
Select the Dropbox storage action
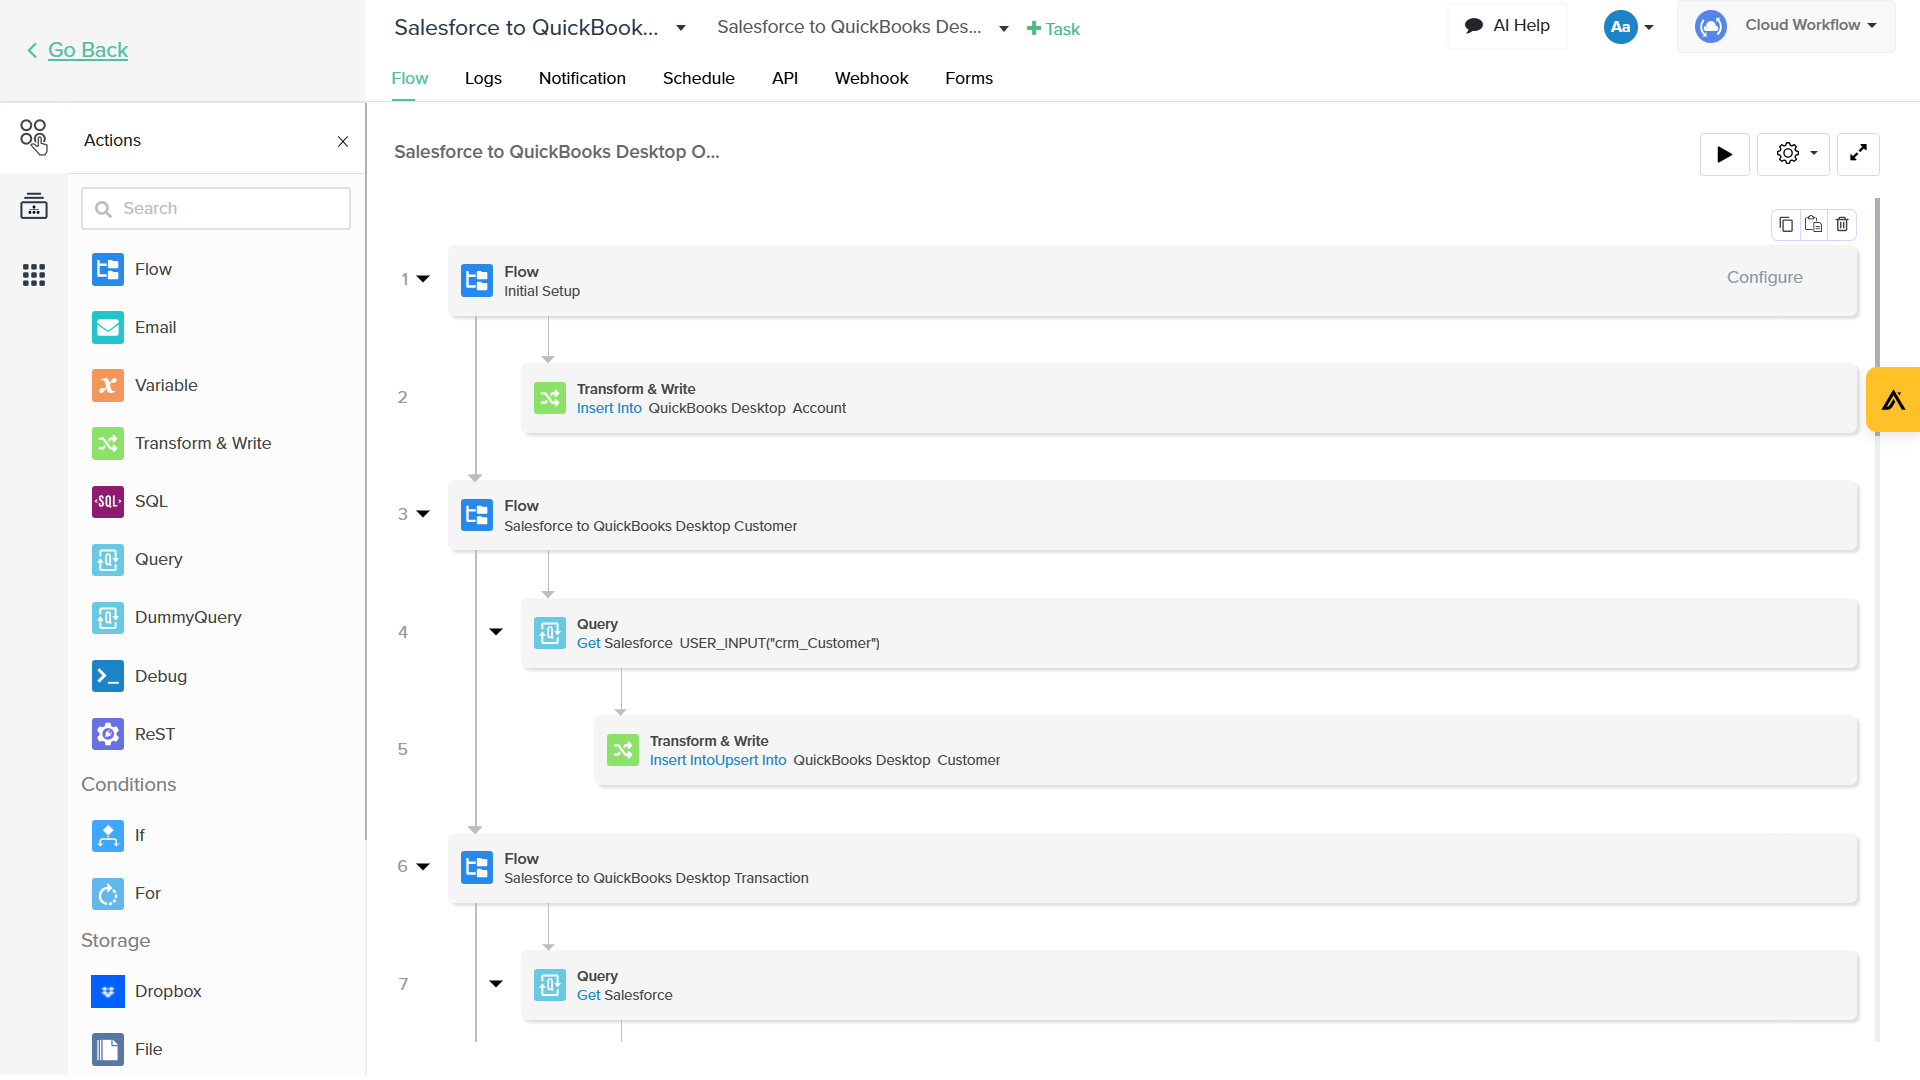pos(168,991)
